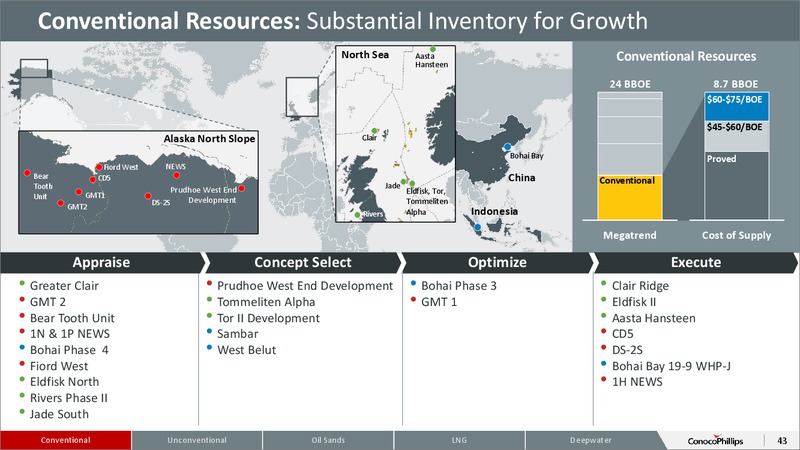Click the CD5 red map marker
The height and width of the screenshot is (450, 800).
(92, 179)
